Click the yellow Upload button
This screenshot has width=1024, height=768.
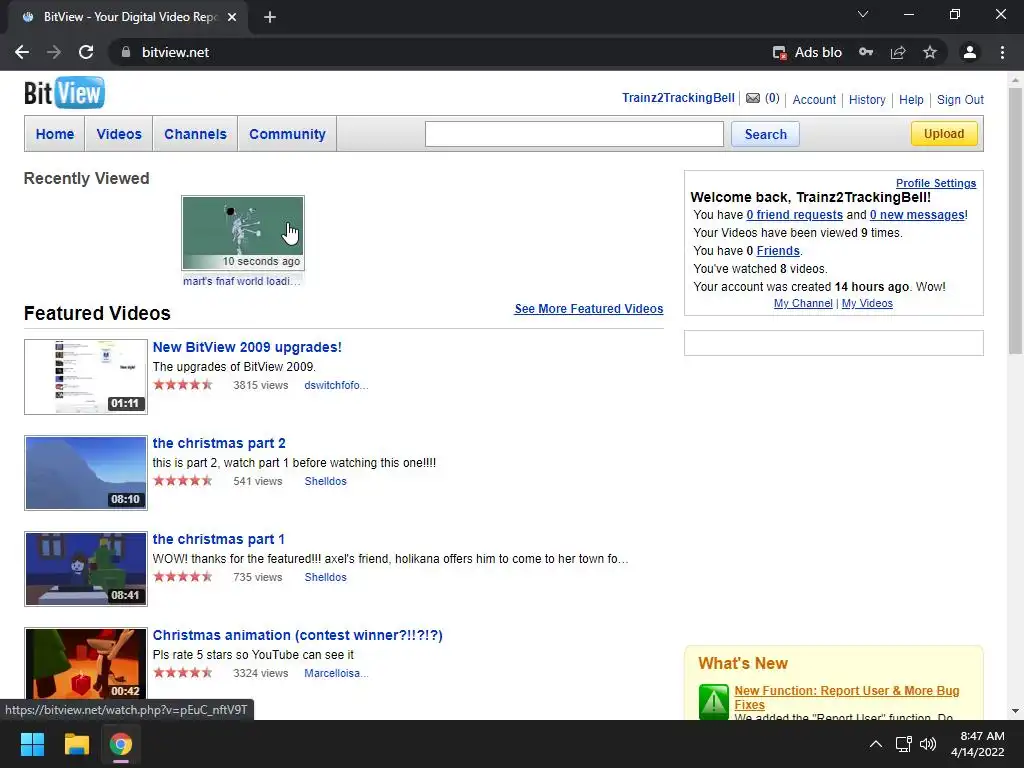[x=944, y=134]
